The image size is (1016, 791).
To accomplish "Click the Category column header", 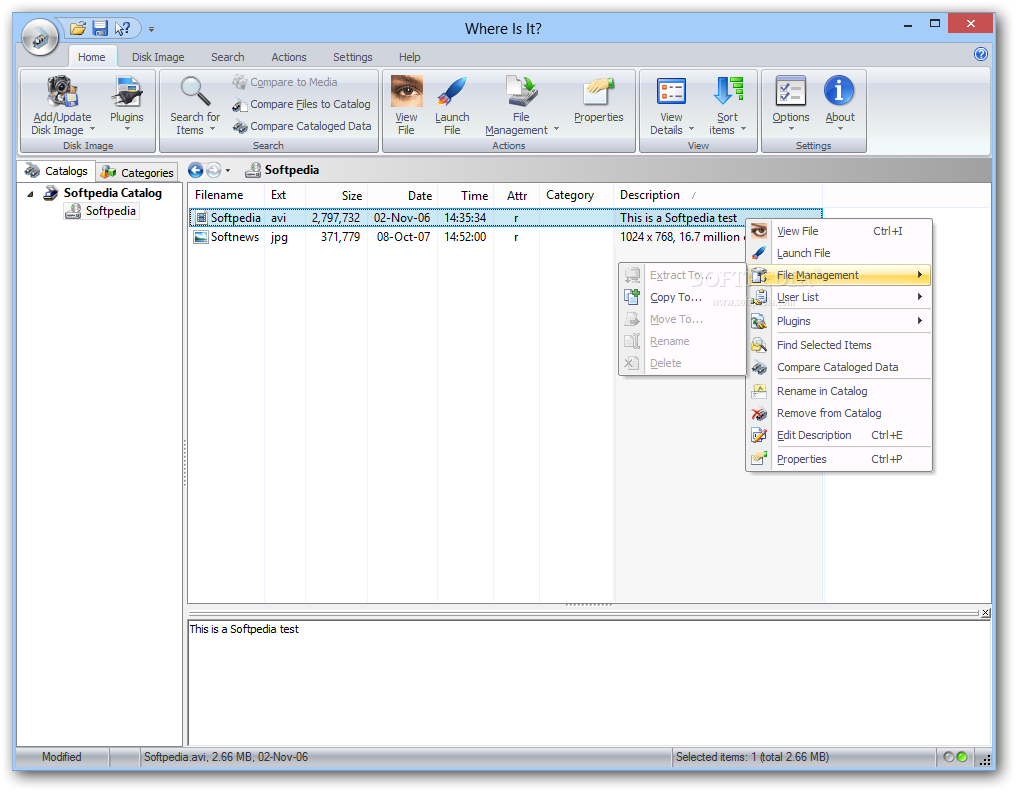I will [576, 196].
